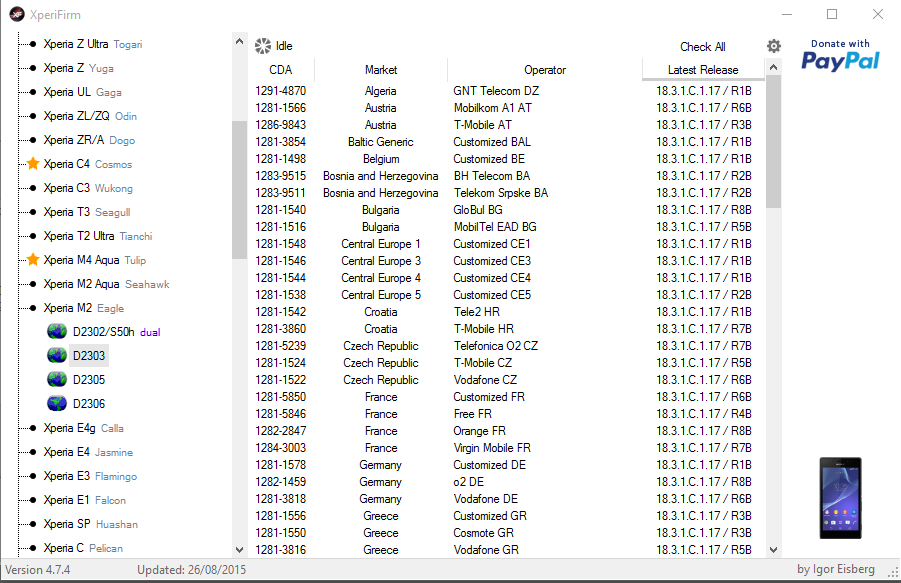The width and height of the screenshot is (901, 583).
Task: Expand the Xperia T2 Ultra Tianchi node
Action: click(x=33, y=236)
